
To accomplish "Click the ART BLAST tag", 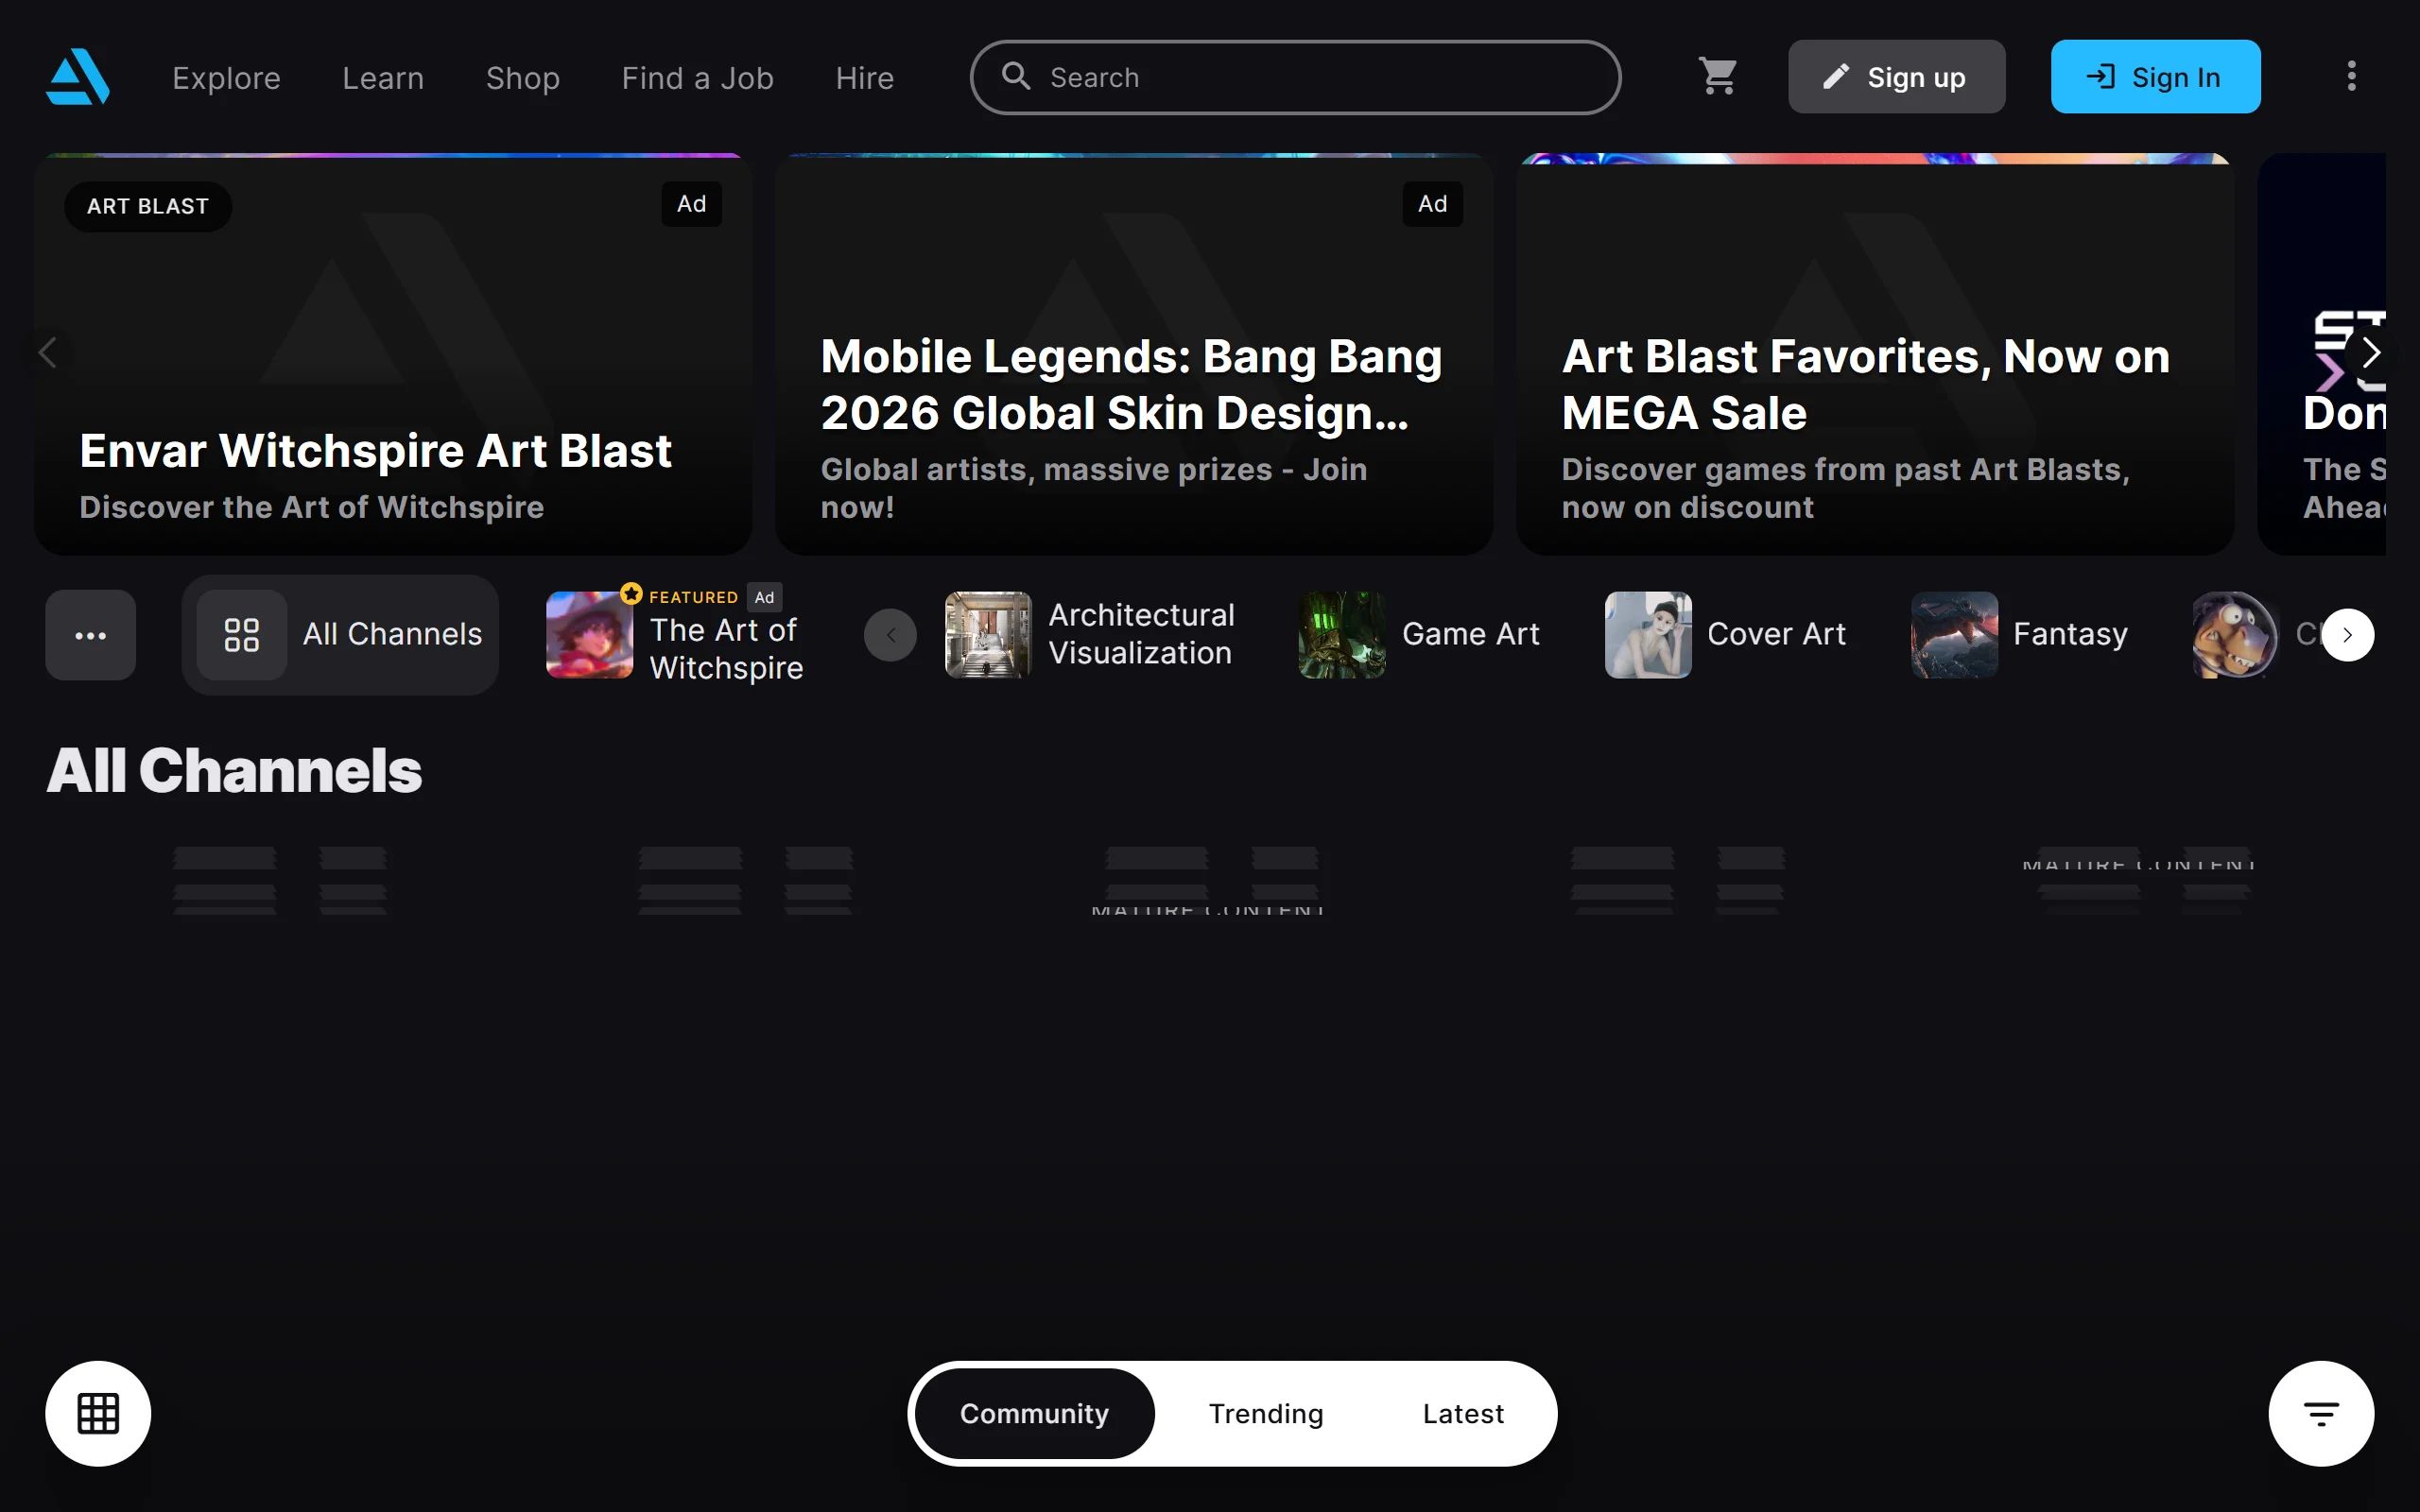I will click(148, 206).
